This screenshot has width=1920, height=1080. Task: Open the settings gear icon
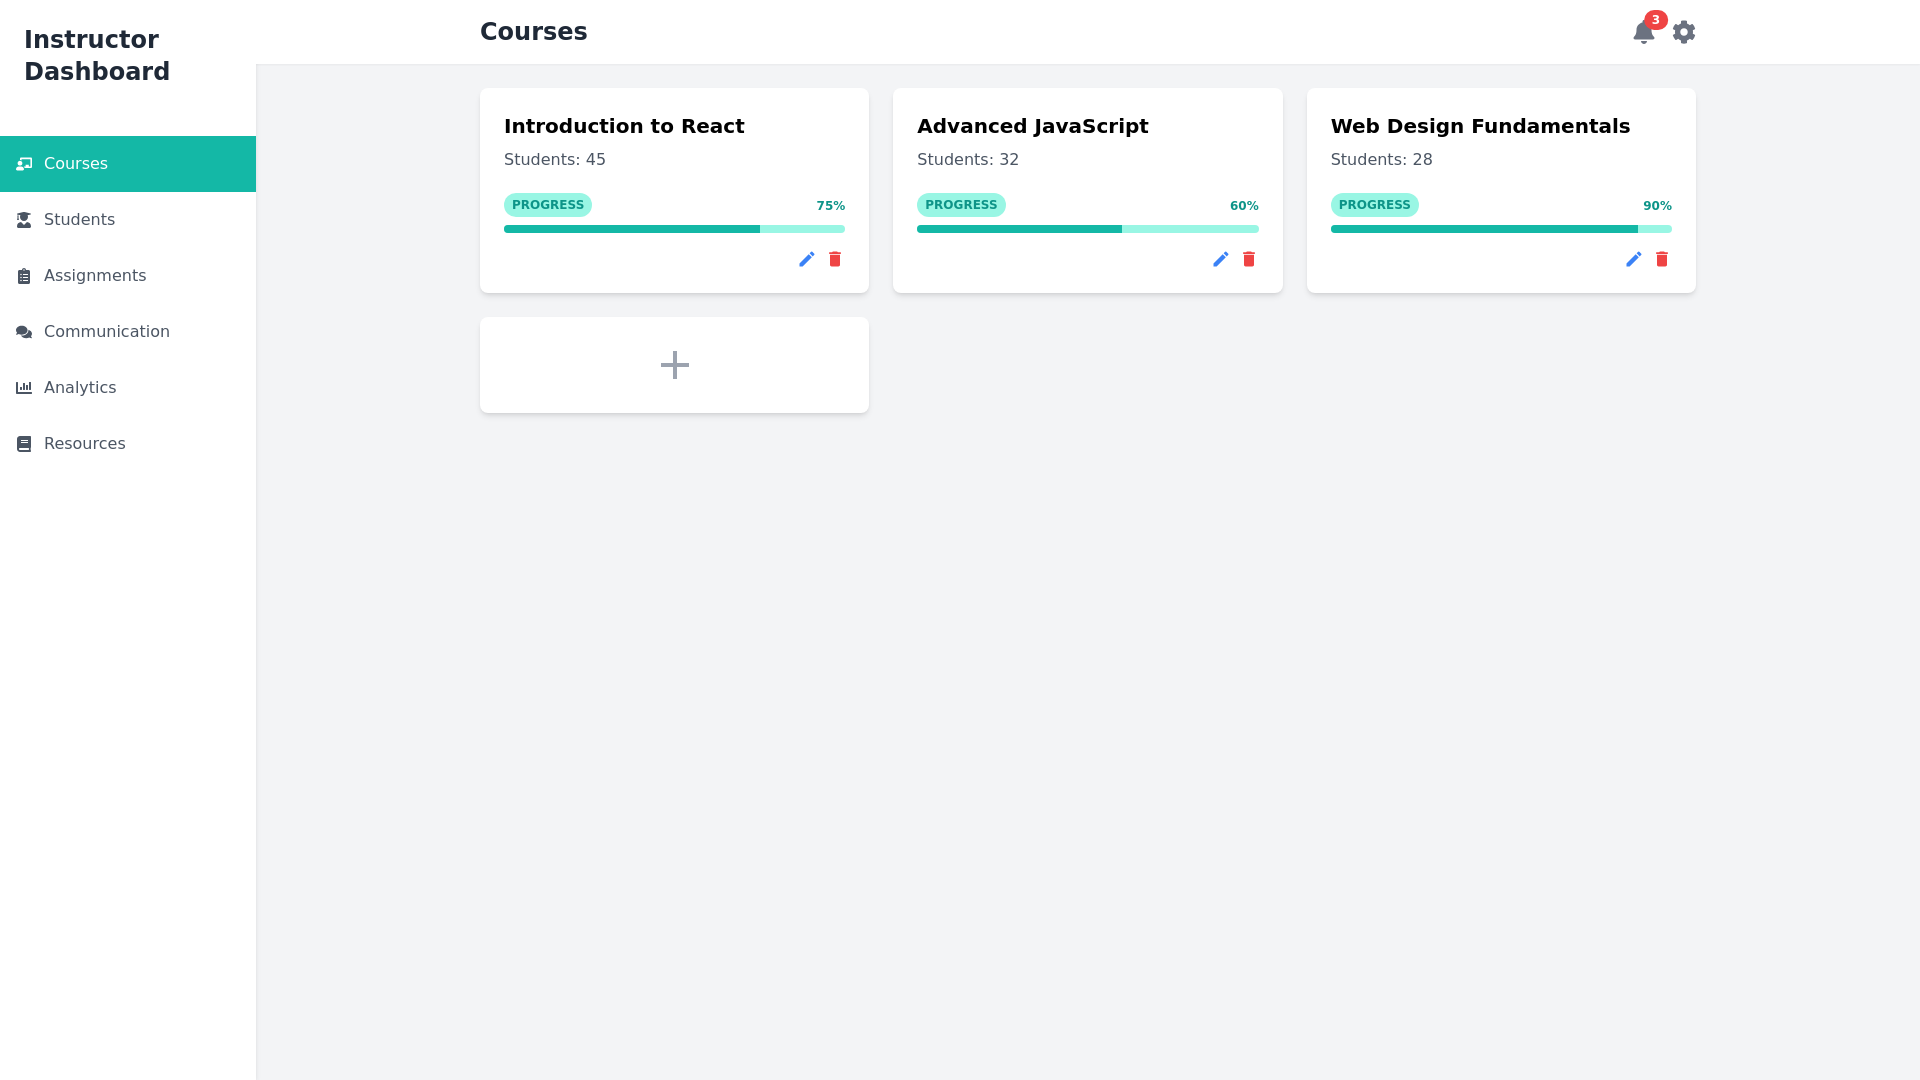(1684, 31)
